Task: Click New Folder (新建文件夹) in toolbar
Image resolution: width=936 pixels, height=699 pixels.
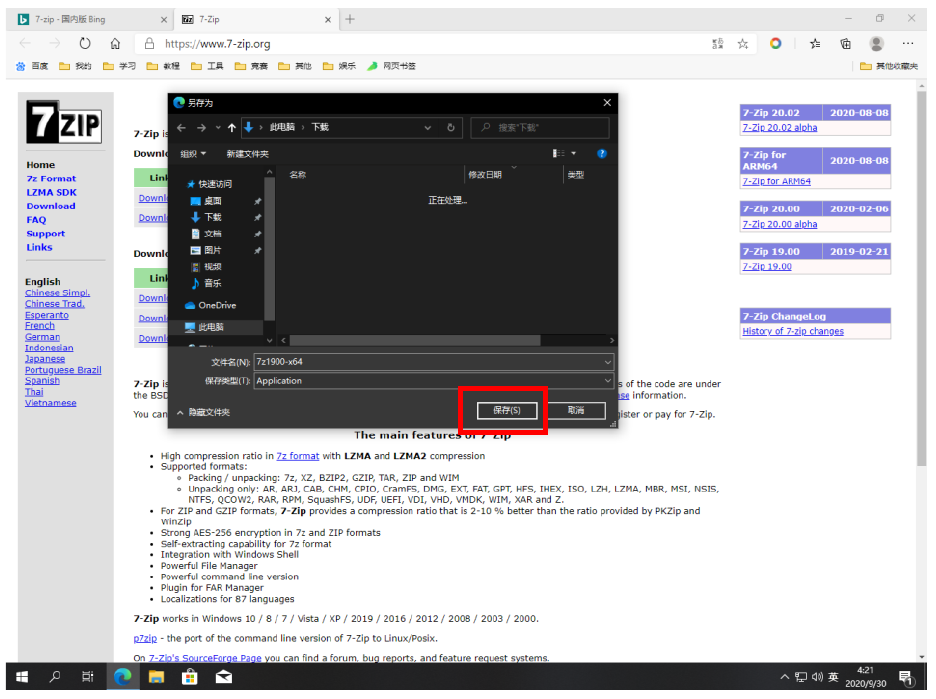Action: coord(247,154)
